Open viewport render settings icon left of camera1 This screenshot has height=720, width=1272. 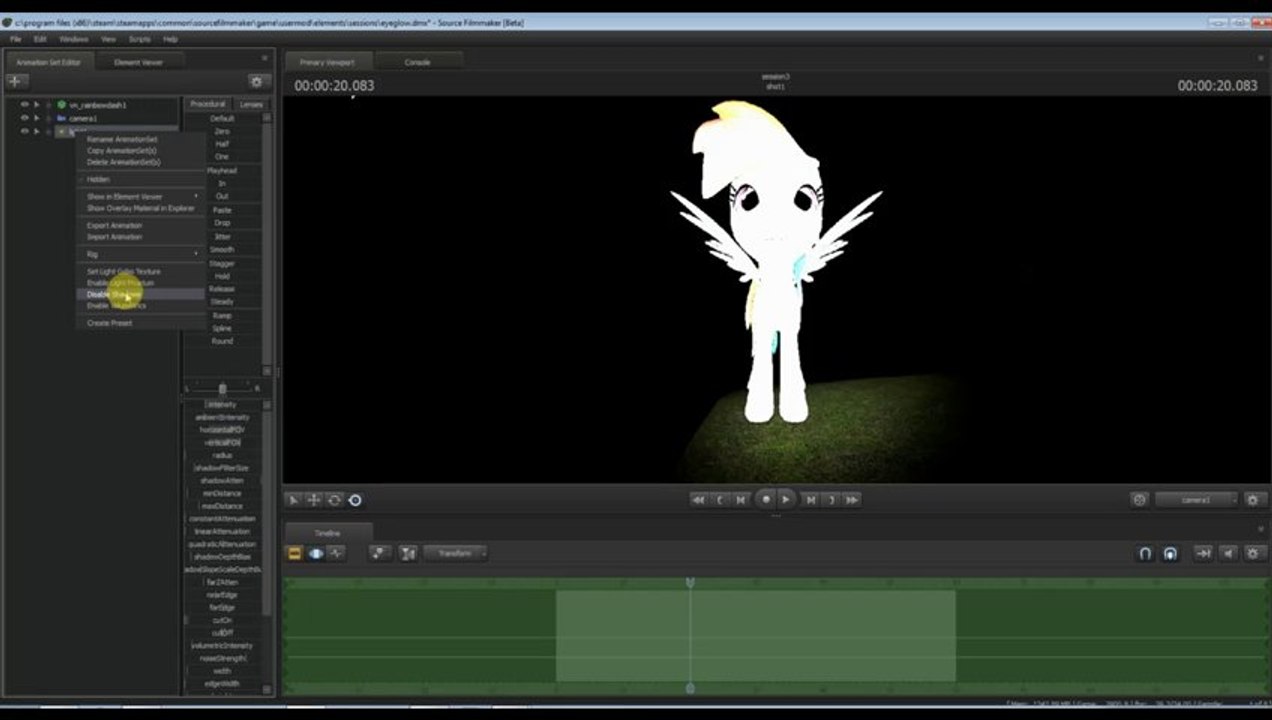(x=1139, y=500)
